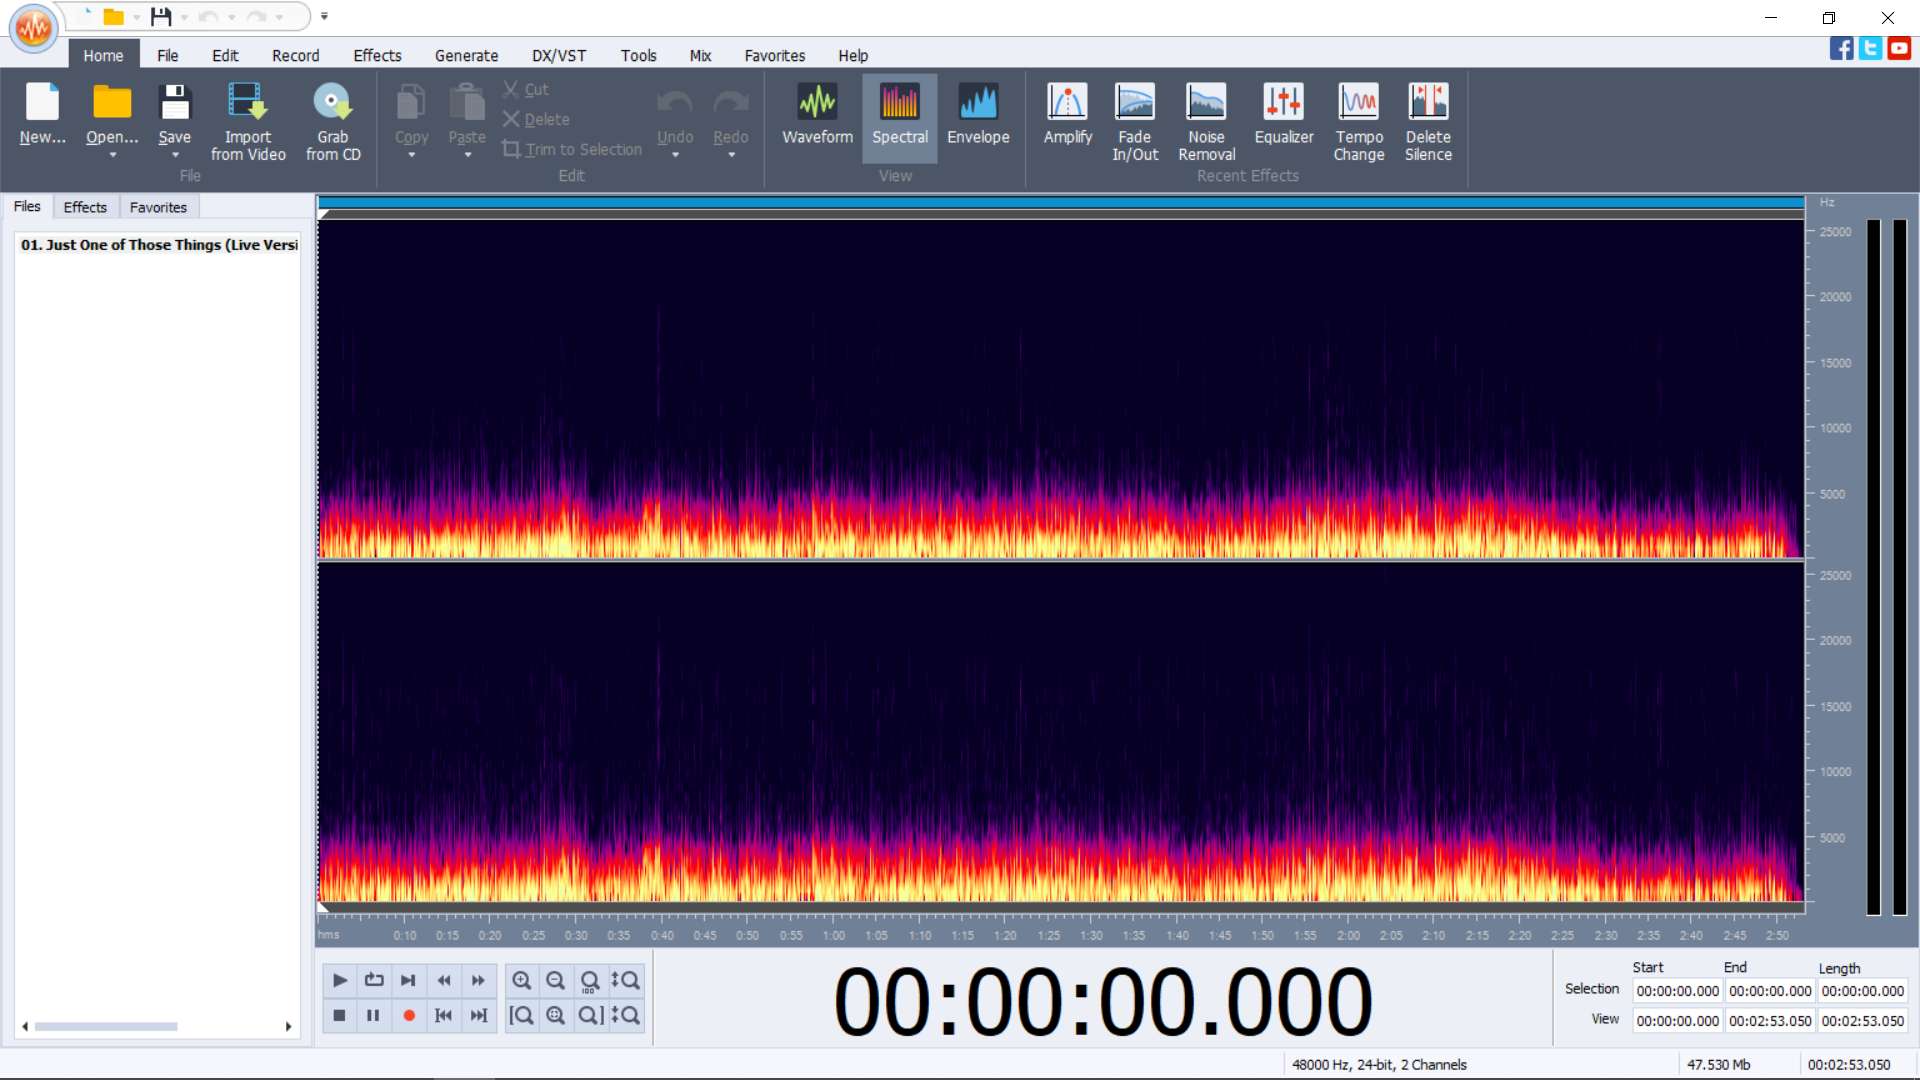The image size is (1920, 1080).
Task: Open the File ribbon tab
Action: tap(167, 56)
